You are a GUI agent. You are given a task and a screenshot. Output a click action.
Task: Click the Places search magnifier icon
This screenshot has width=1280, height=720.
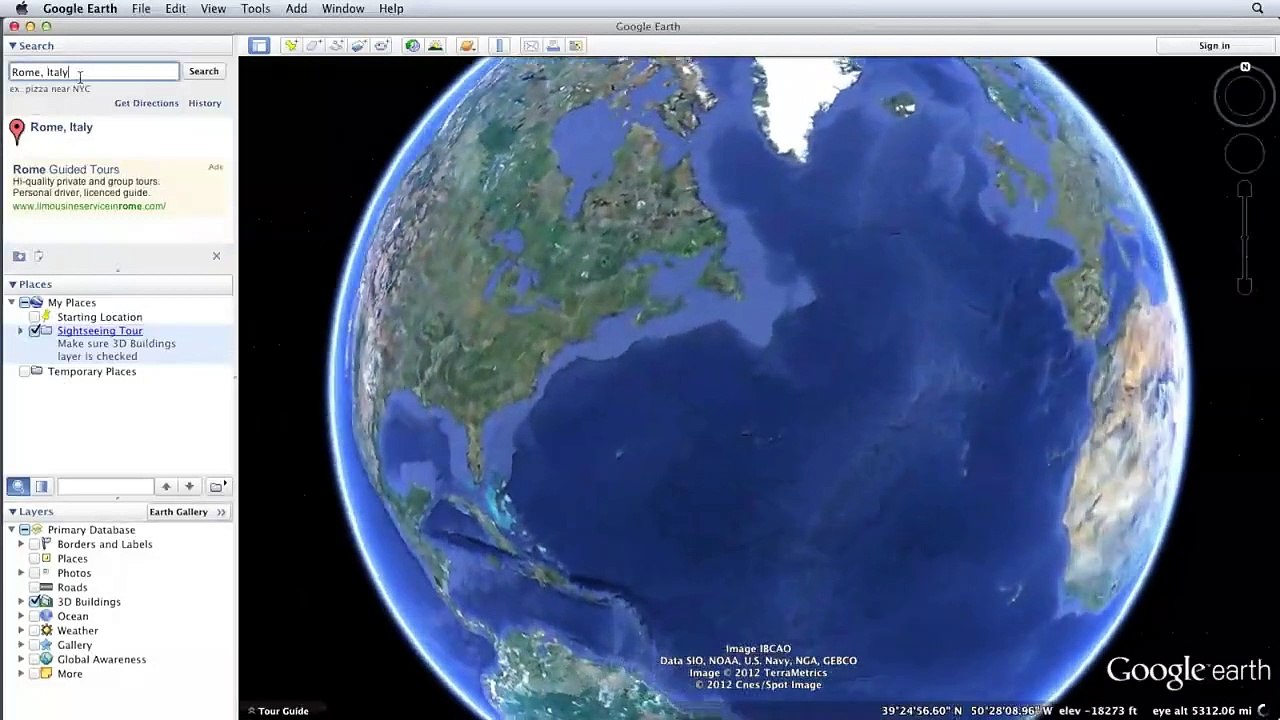point(18,486)
